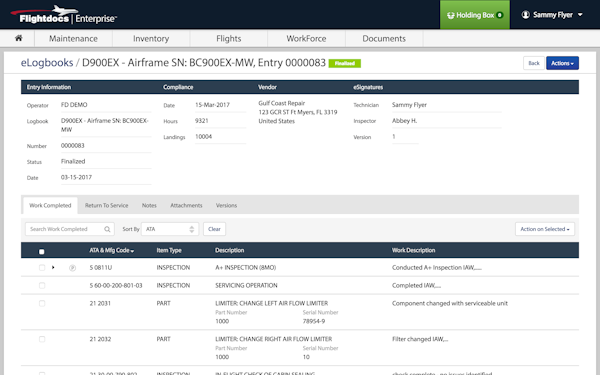Go to the Home icon

pyautogui.click(x=18, y=38)
